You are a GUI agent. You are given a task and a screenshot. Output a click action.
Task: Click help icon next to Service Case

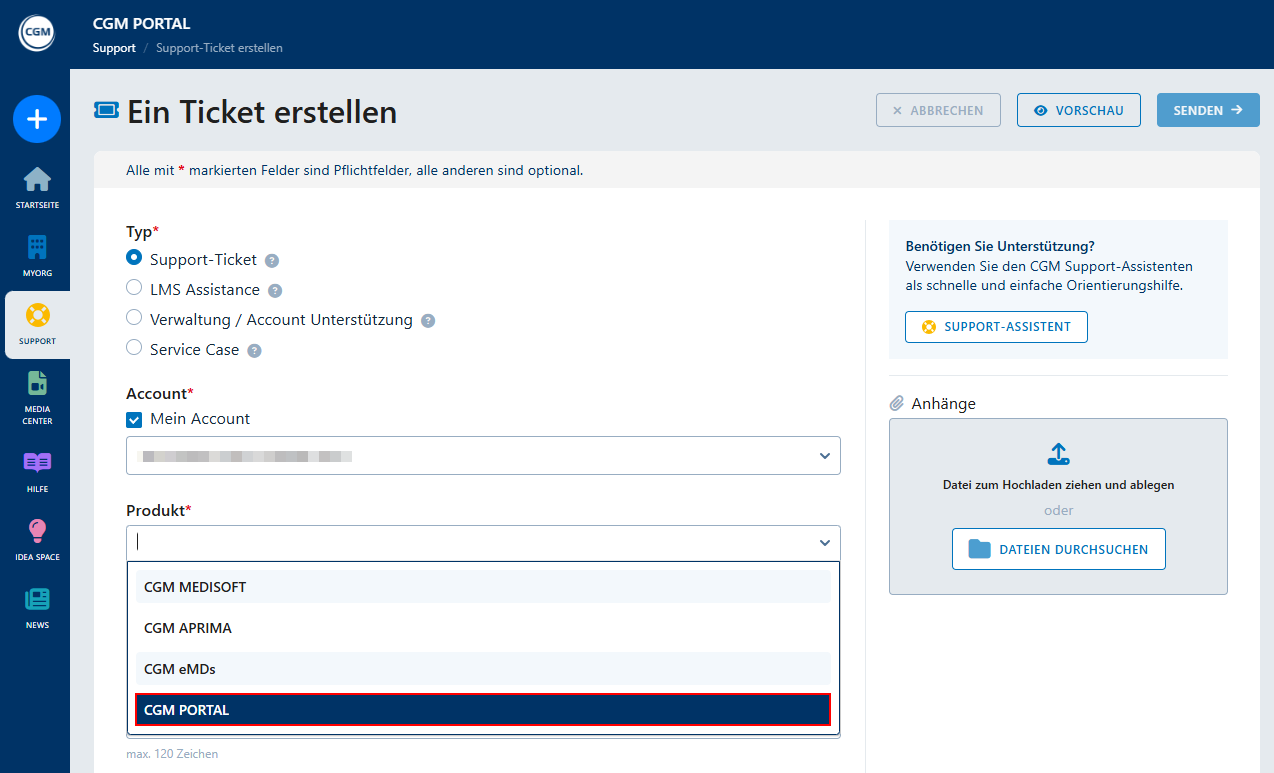coord(254,351)
